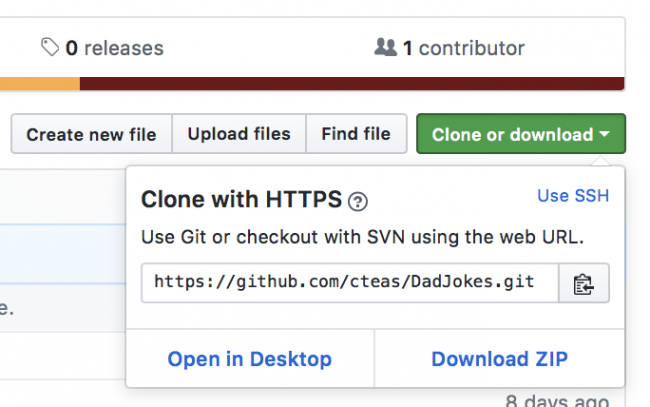Open the Clone or download dropdown

[x=521, y=134]
